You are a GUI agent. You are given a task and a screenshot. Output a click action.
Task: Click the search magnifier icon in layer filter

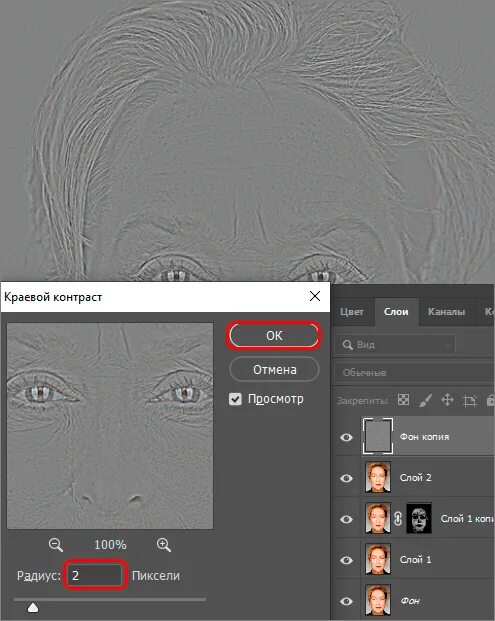click(x=348, y=345)
